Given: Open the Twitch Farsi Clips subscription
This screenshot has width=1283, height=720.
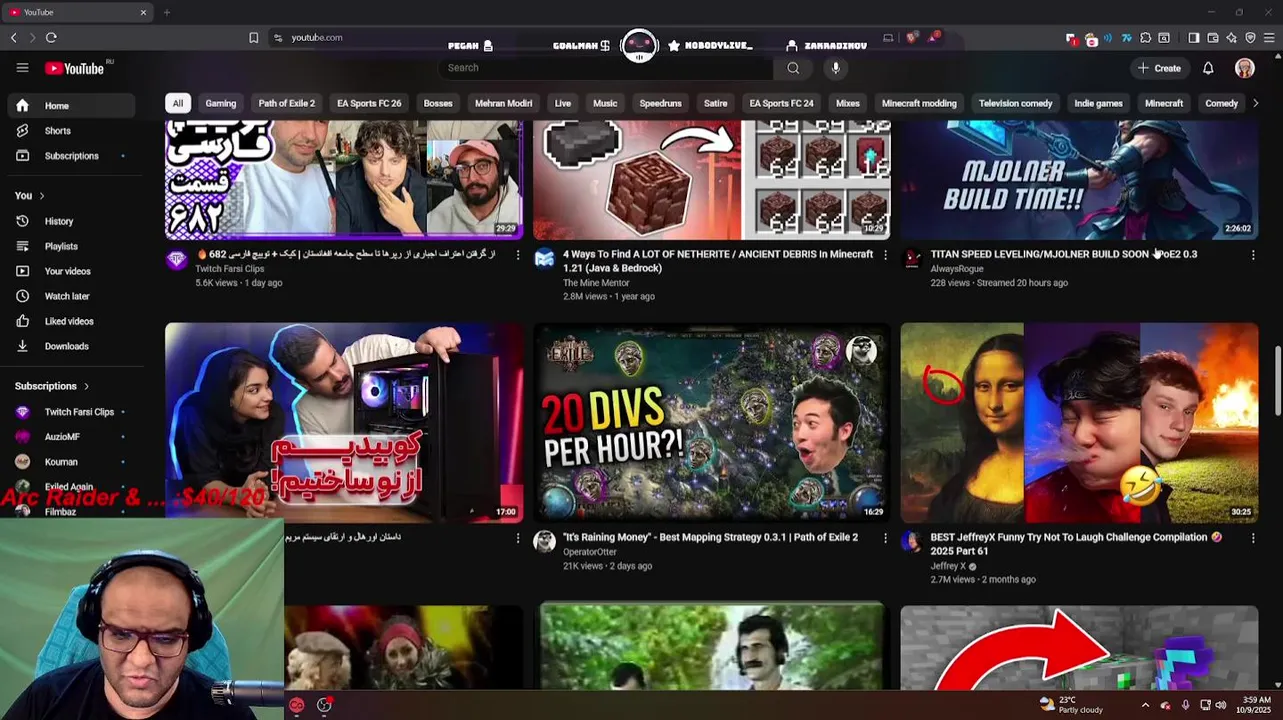Looking at the screenshot, I should tap(71, 412).
